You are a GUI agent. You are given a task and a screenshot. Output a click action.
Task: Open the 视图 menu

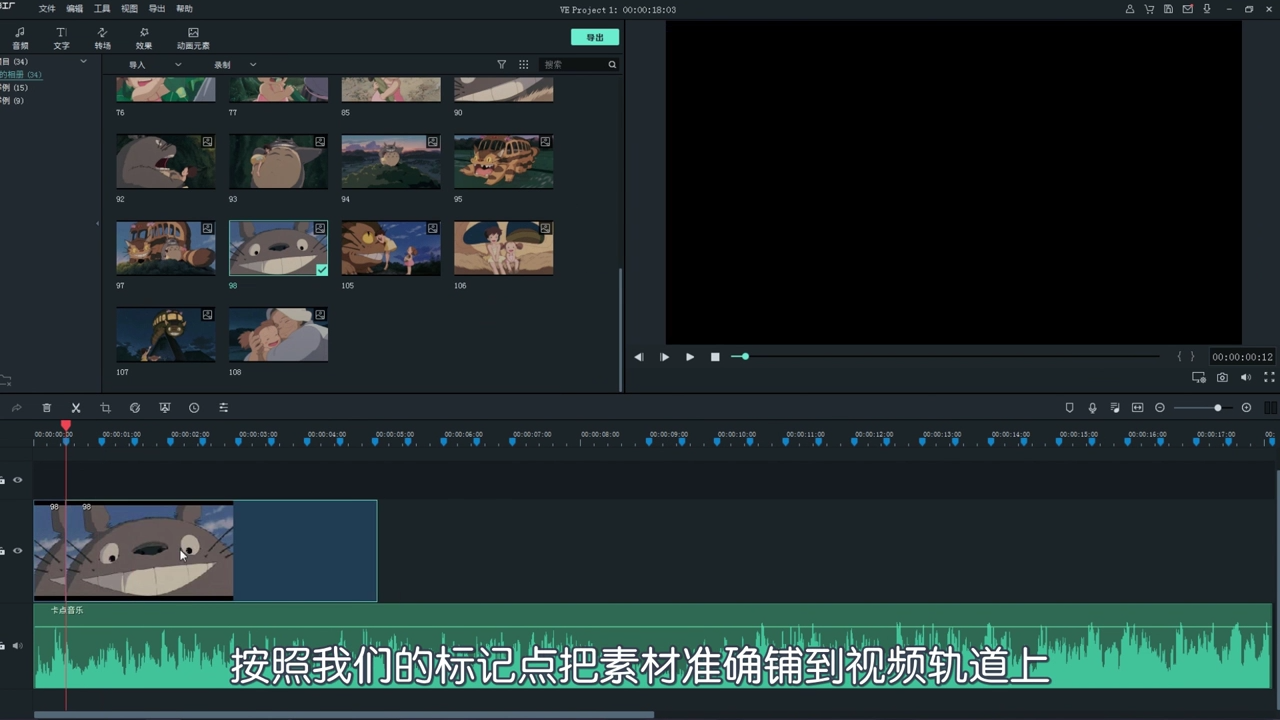[x=129, y=9]
